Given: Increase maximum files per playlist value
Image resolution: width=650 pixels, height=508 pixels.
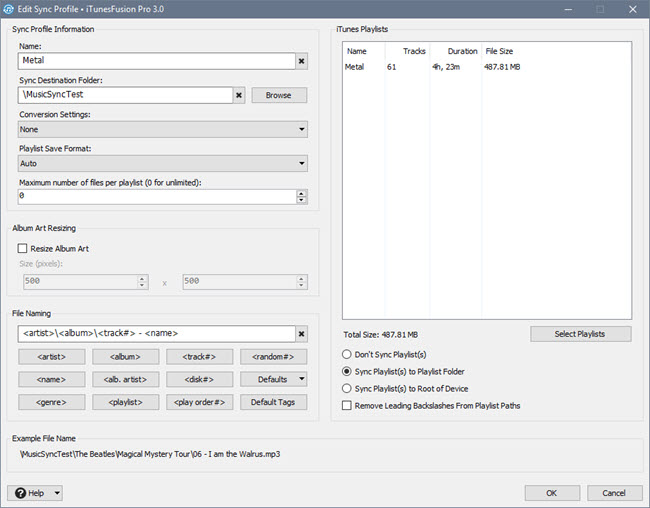Looking at the screenshot, I should (301, 193).
